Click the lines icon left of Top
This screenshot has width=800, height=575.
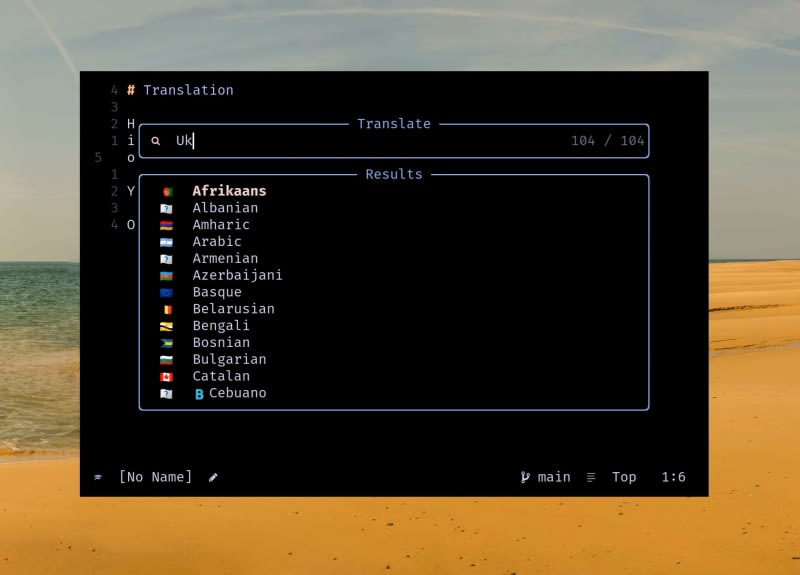point(591,477)
